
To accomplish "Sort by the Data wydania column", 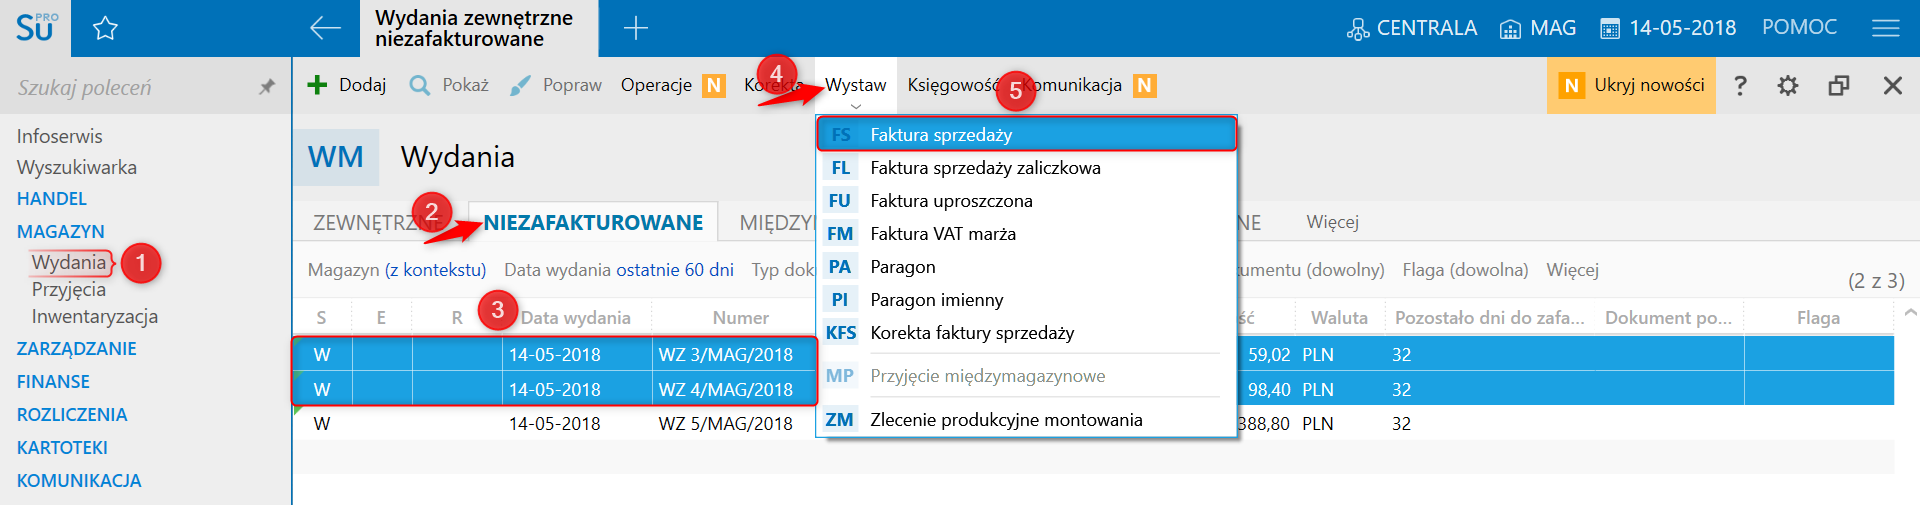I will pyautogui.click(x=576, y=318).
